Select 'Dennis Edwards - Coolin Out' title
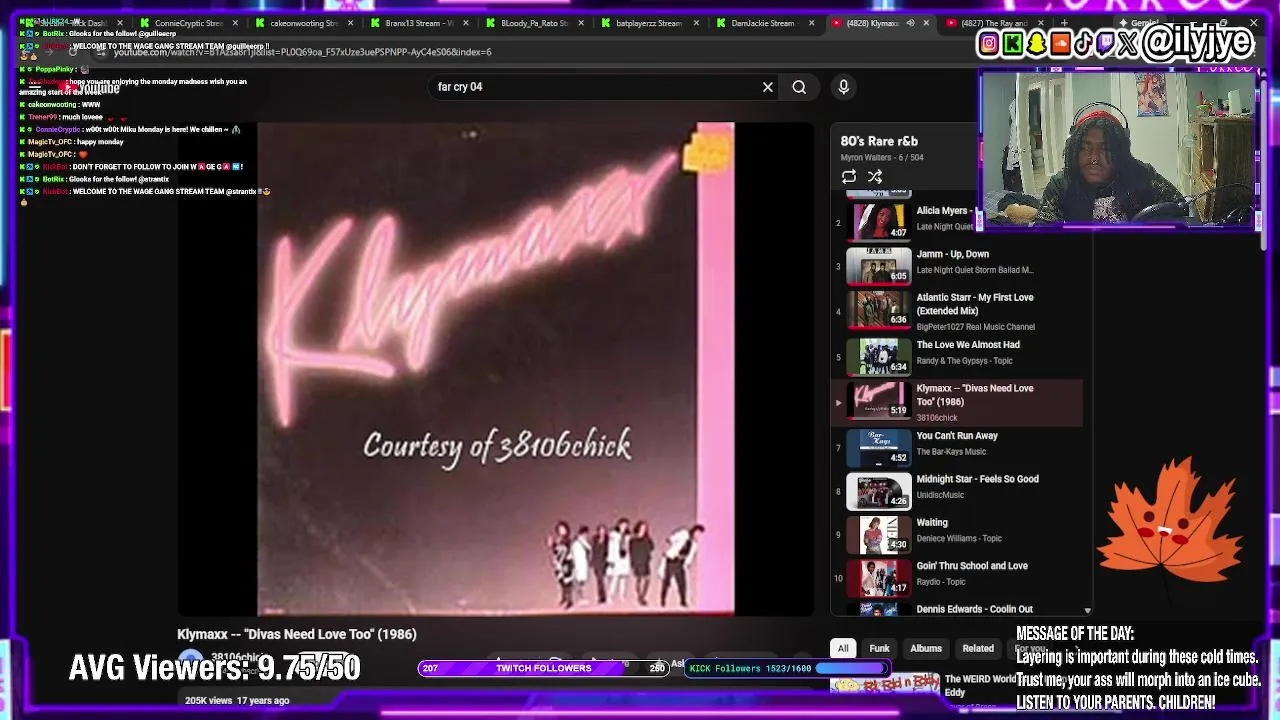This screenshot has height=720, width=1280. pos(975,609)
